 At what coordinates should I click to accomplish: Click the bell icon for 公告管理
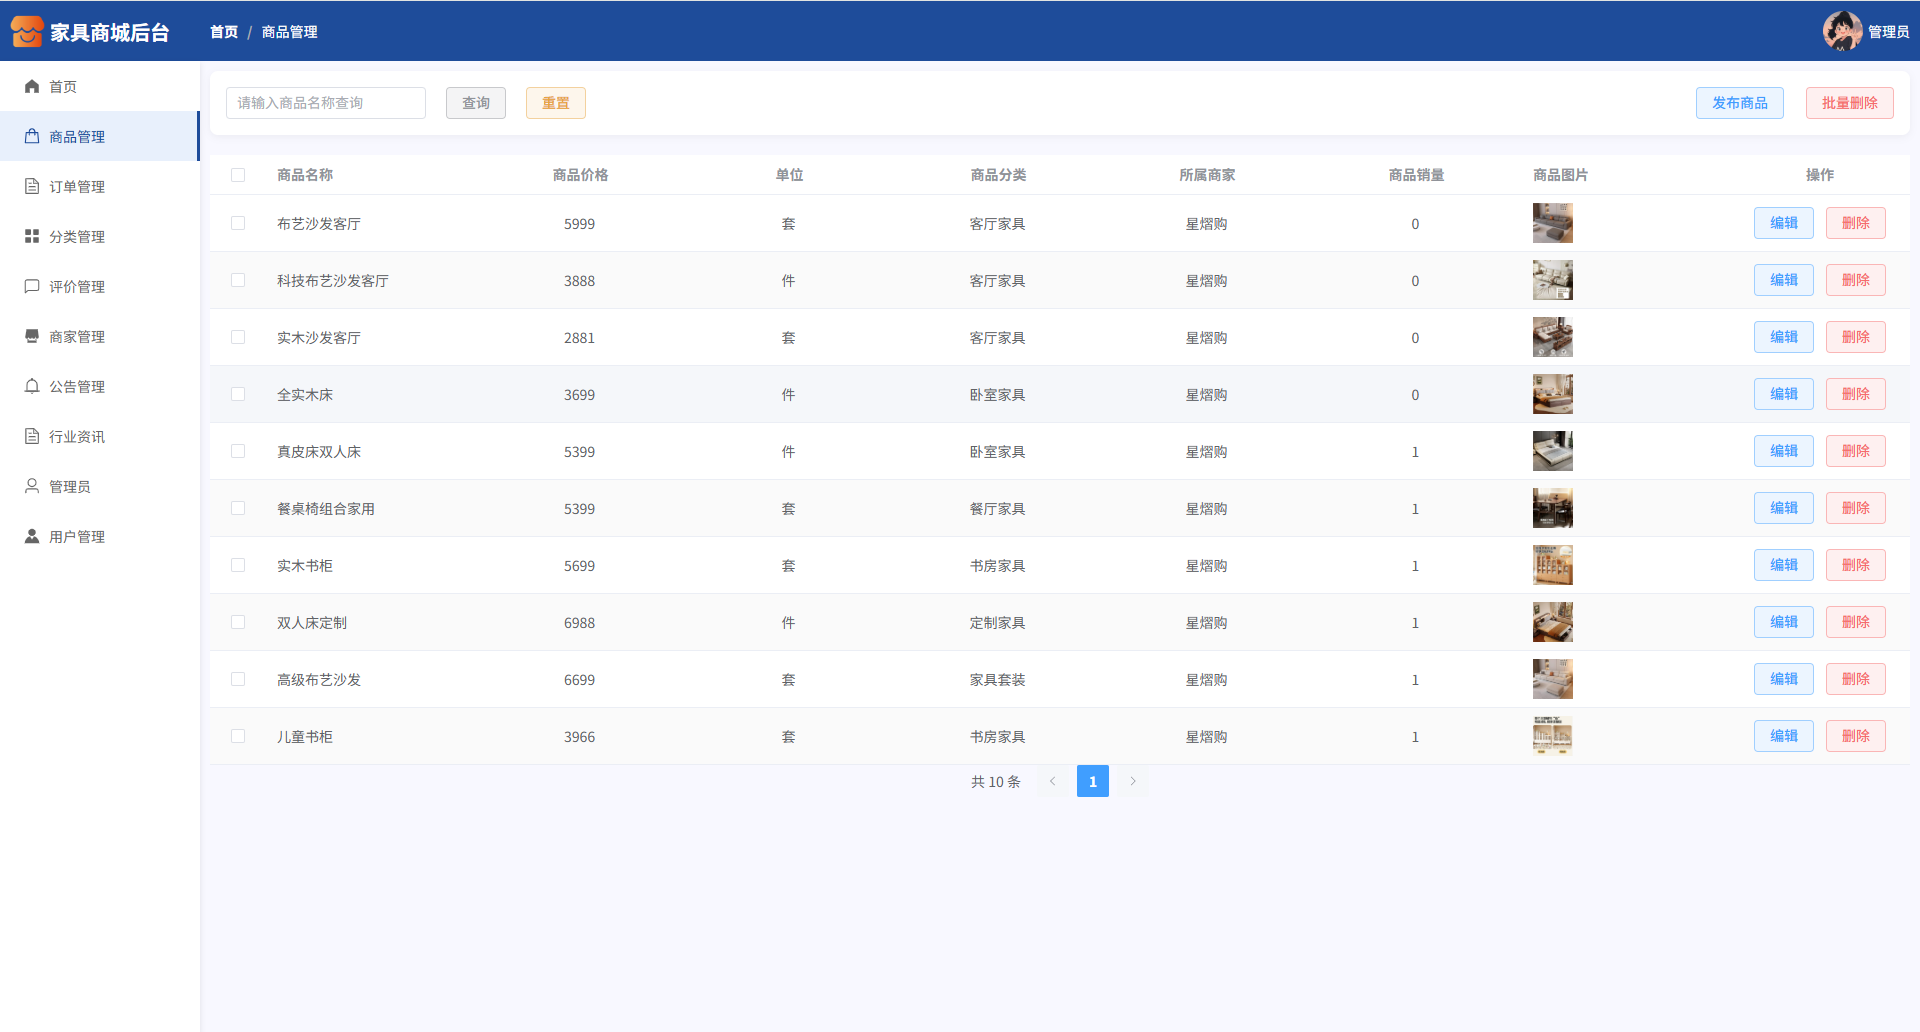pos(32,387)
